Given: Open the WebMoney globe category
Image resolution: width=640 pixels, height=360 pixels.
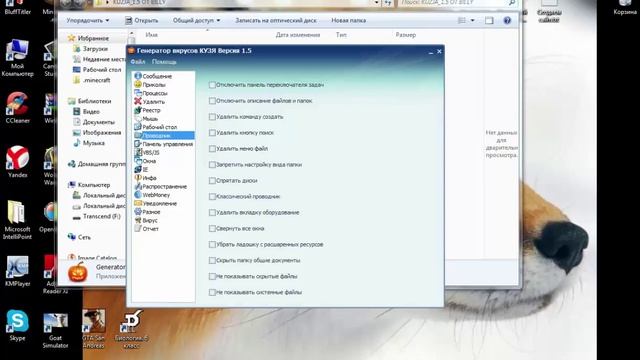Looking at the screenshot, I should 152,195.
